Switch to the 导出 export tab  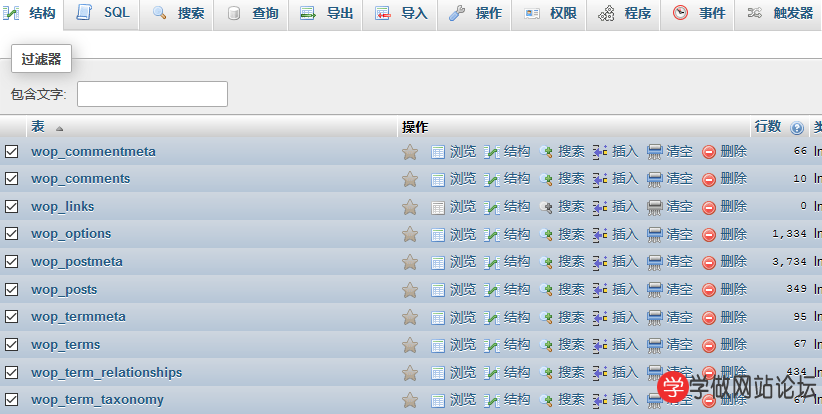[x=326, y=14]
